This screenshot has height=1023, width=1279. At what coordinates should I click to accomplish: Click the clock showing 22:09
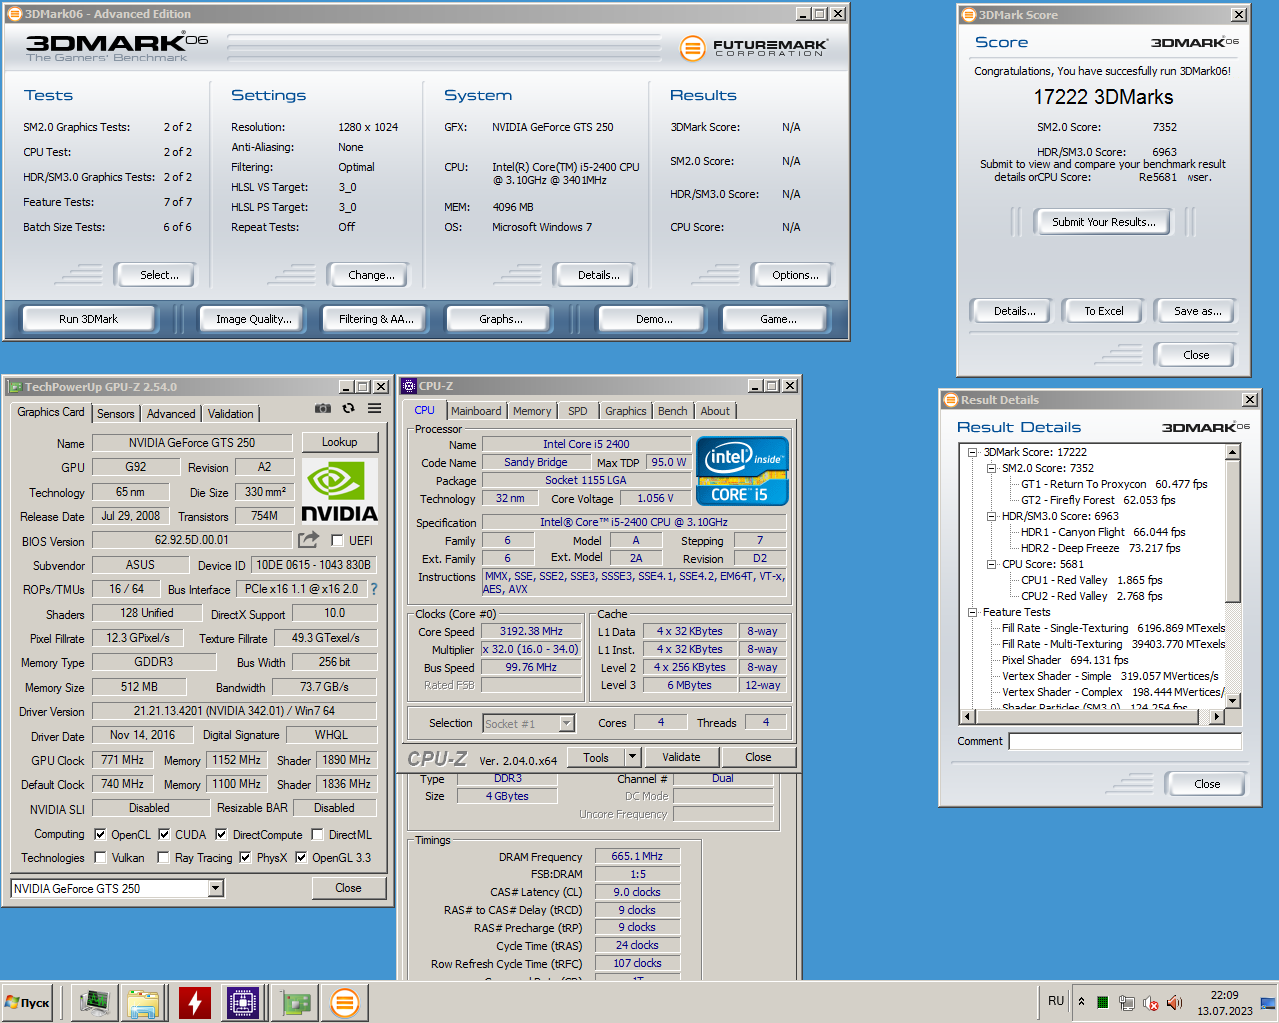coord(1225,995)
